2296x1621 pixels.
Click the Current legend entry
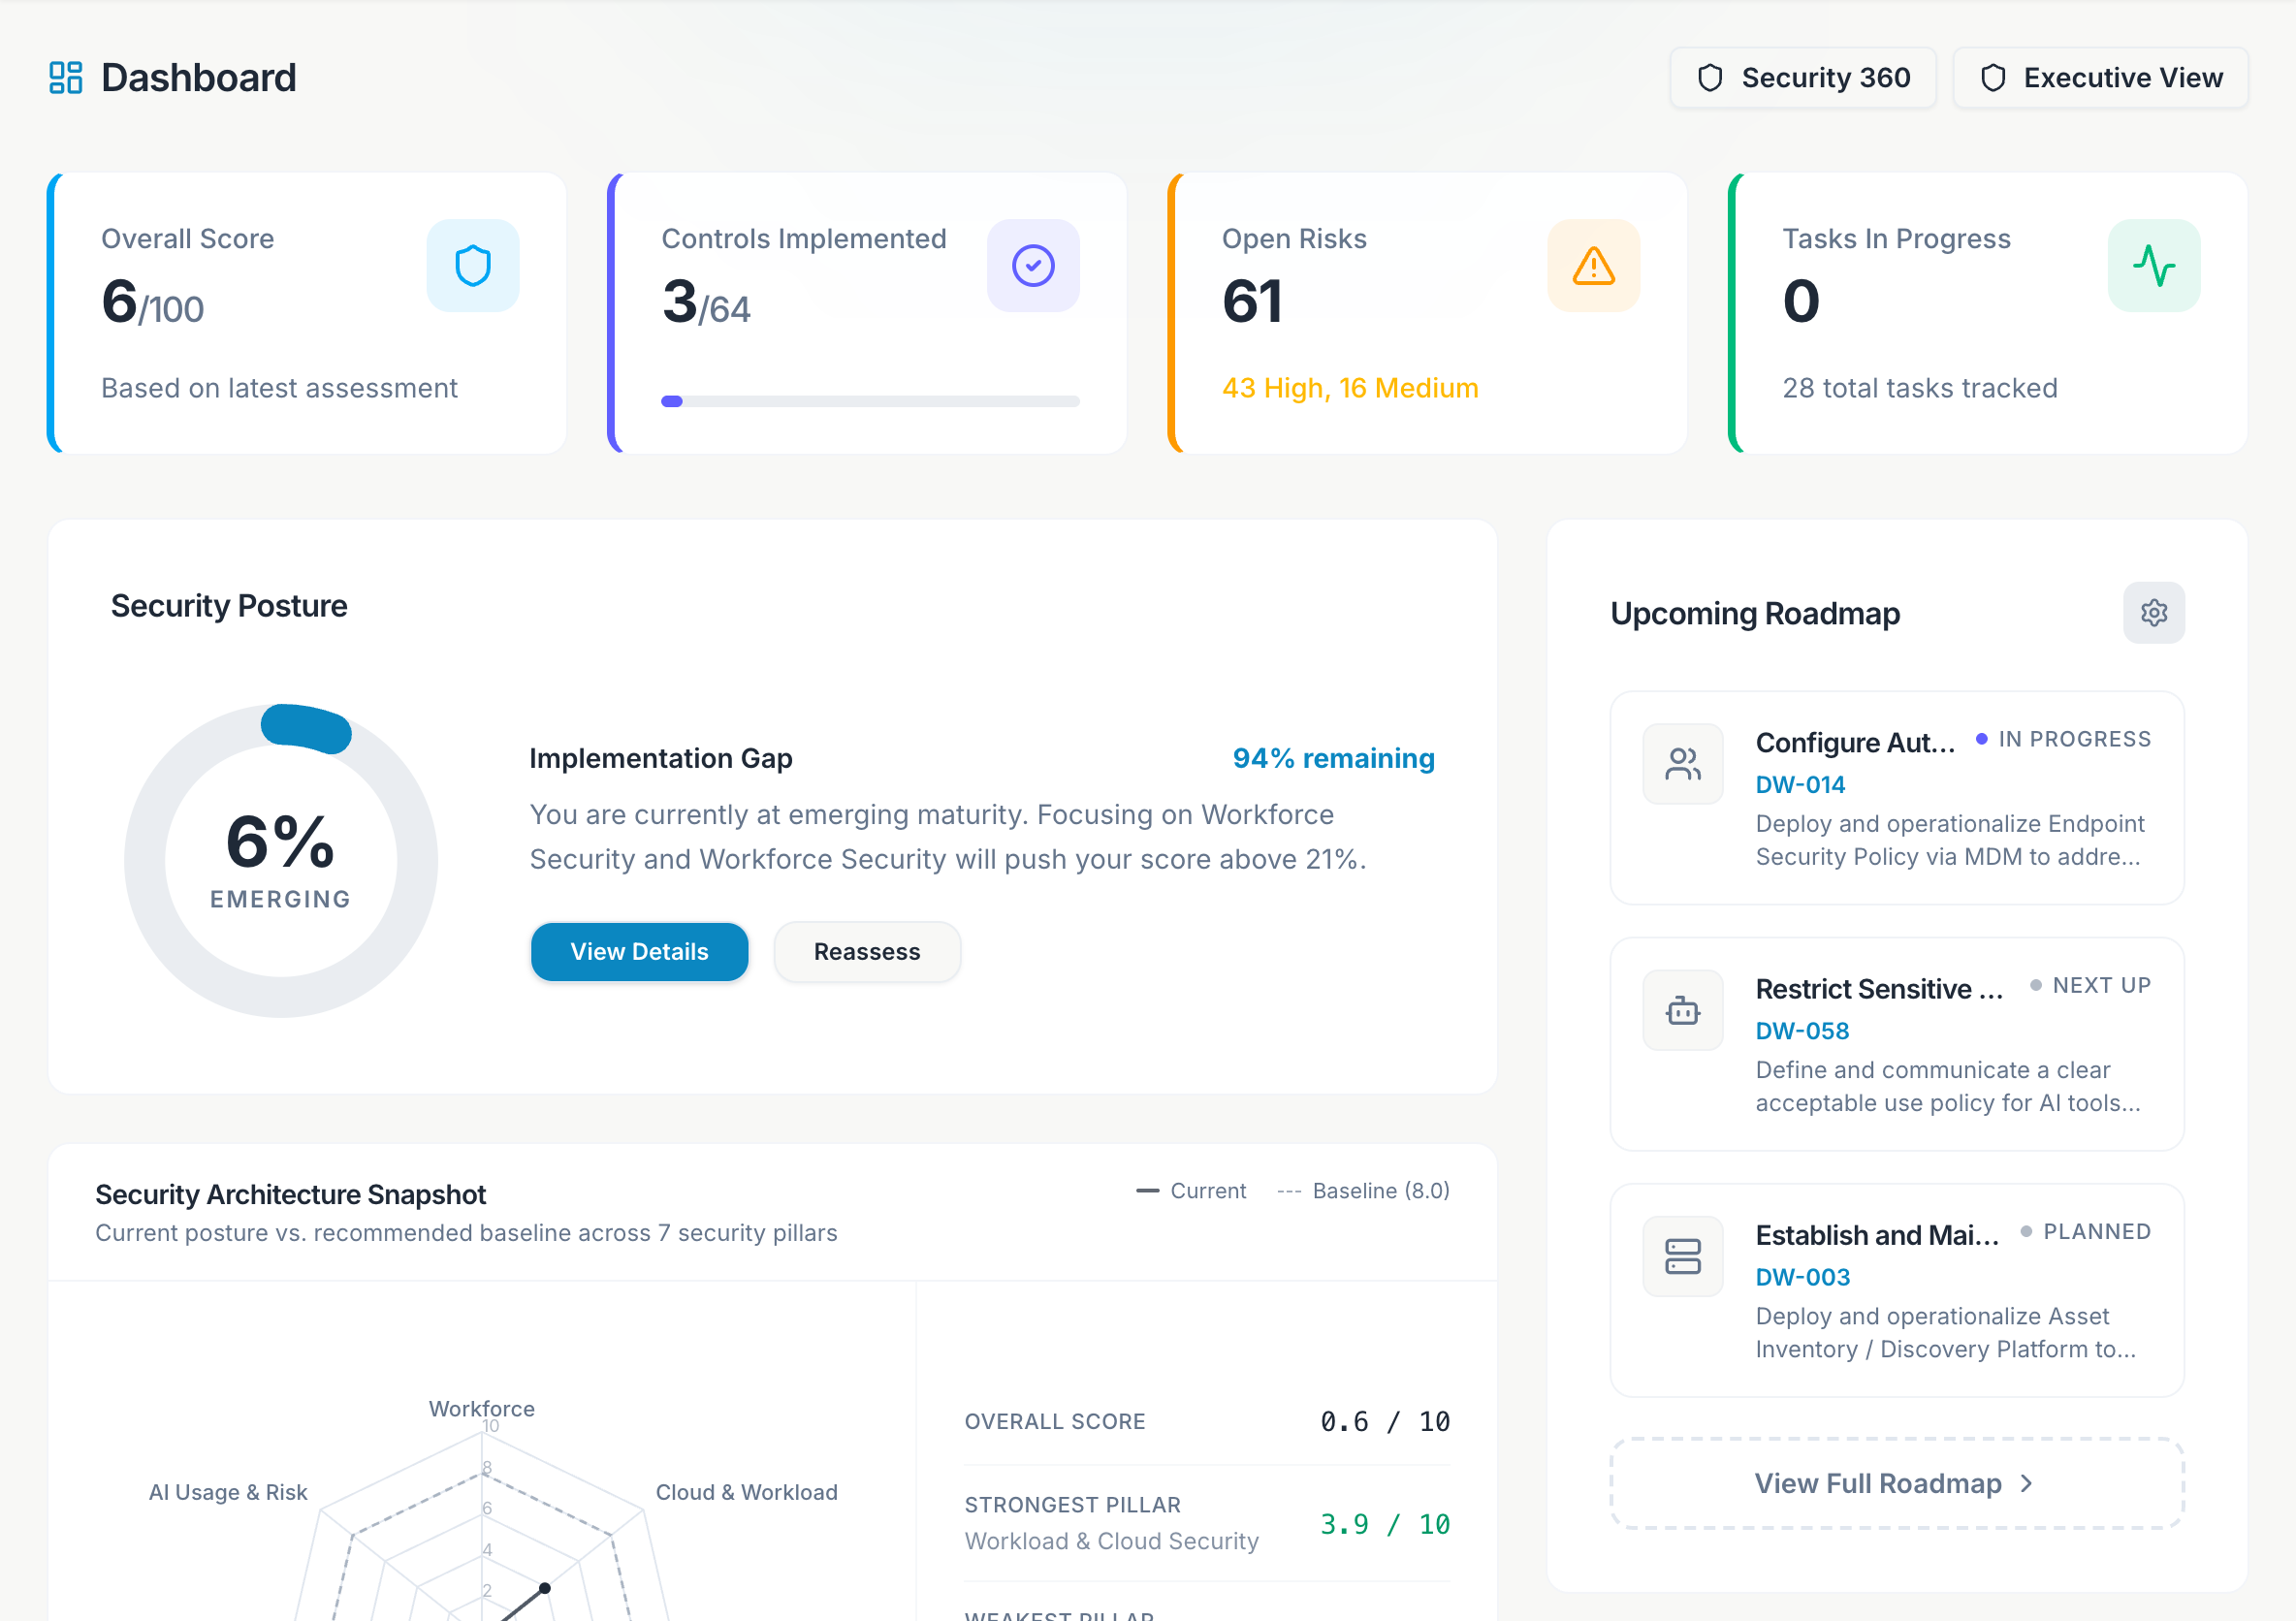1191,1191
